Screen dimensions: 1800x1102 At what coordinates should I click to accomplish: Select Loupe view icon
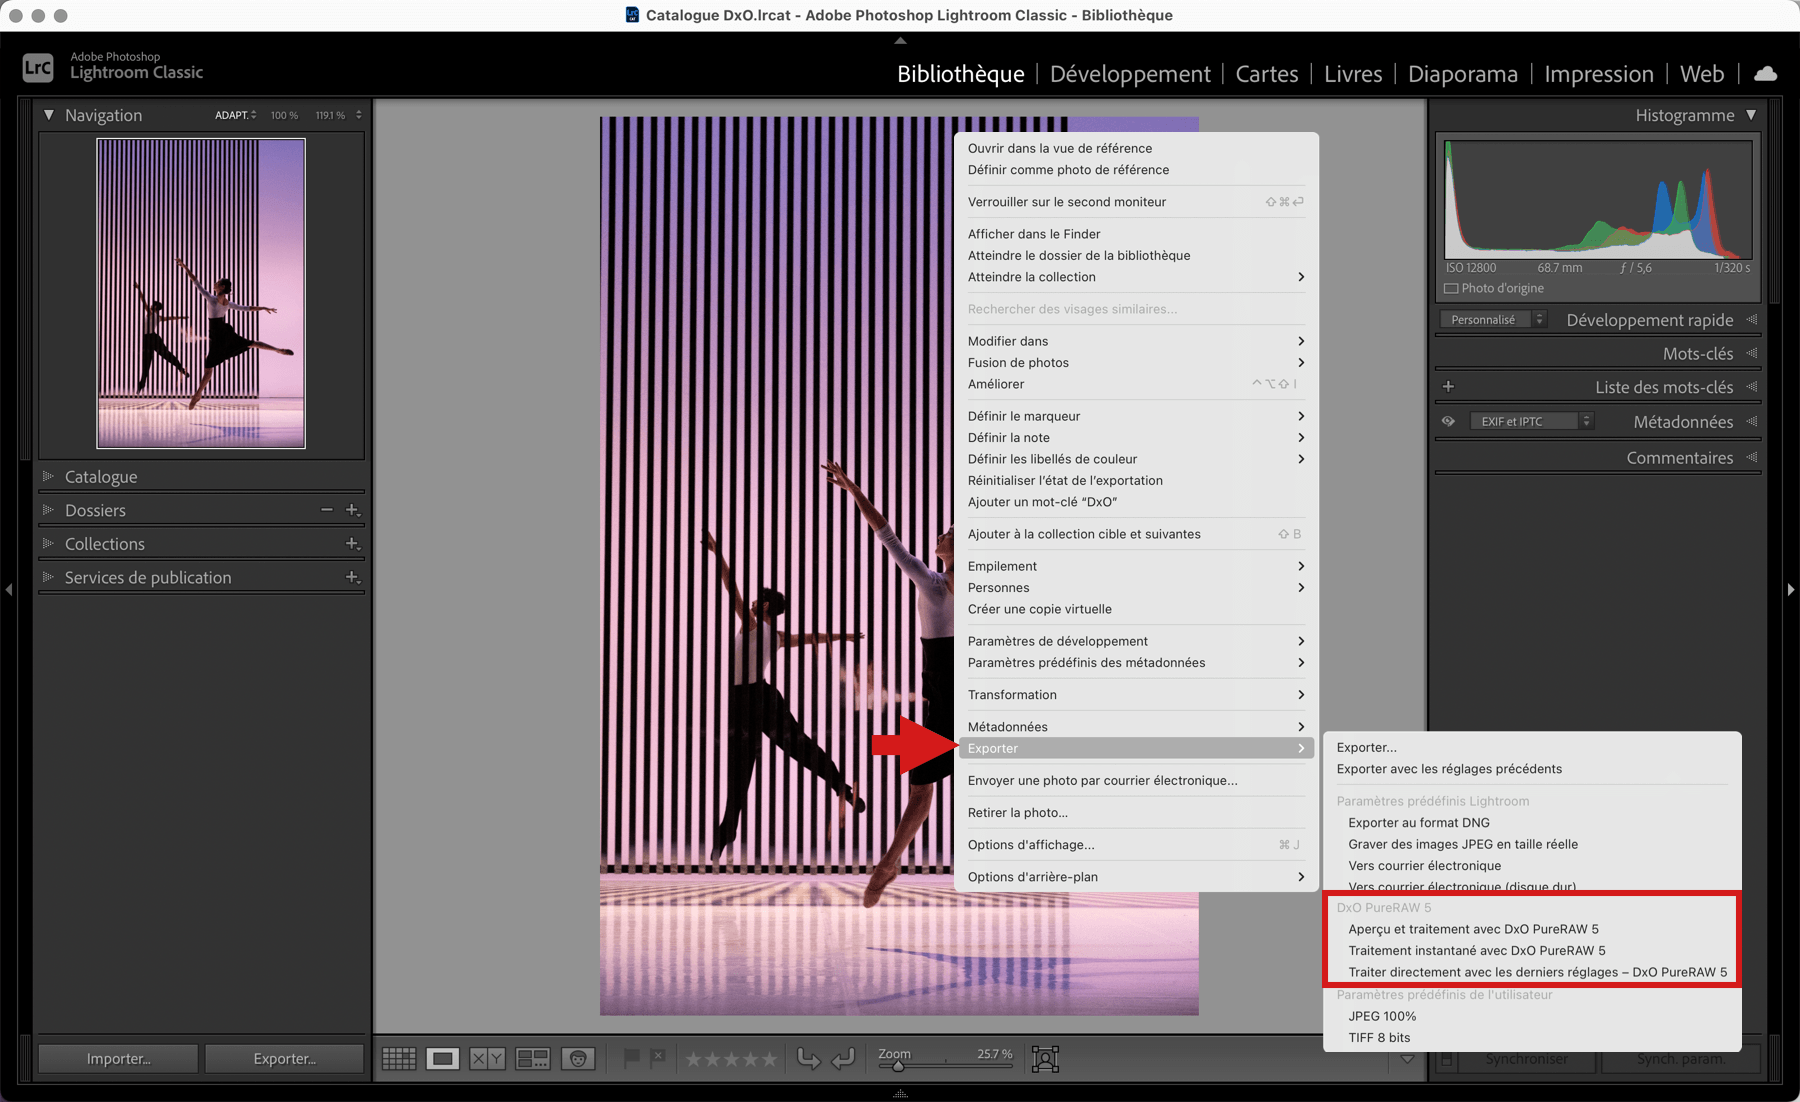442,1058
